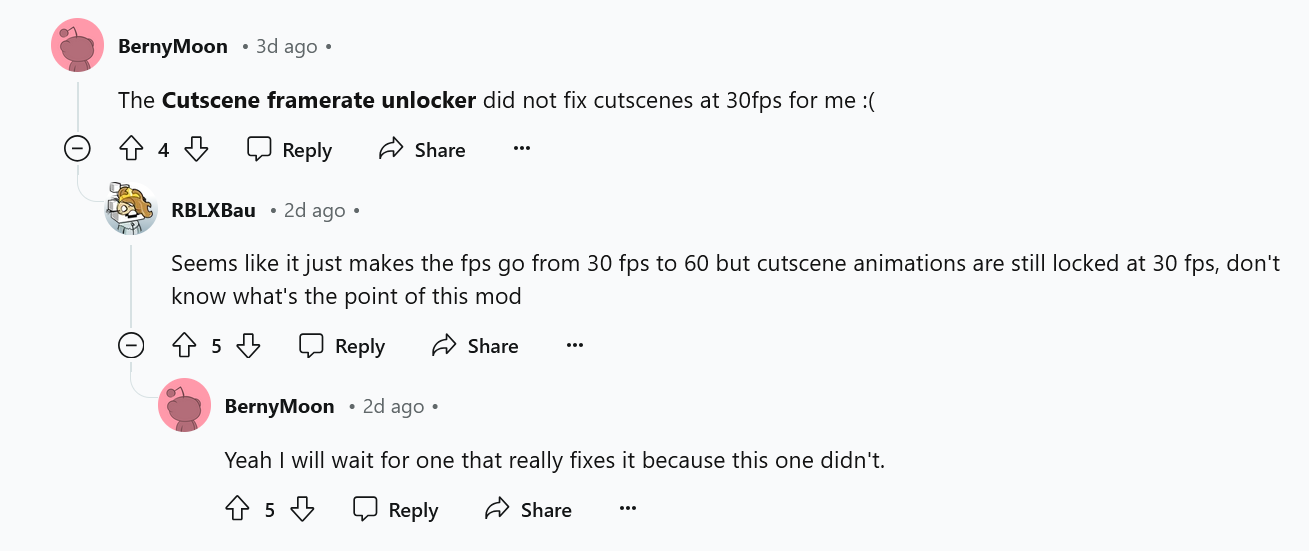Open more options on RBLXBau's comment
Viewport: 1309px width, 551px height.
point(574,345)
